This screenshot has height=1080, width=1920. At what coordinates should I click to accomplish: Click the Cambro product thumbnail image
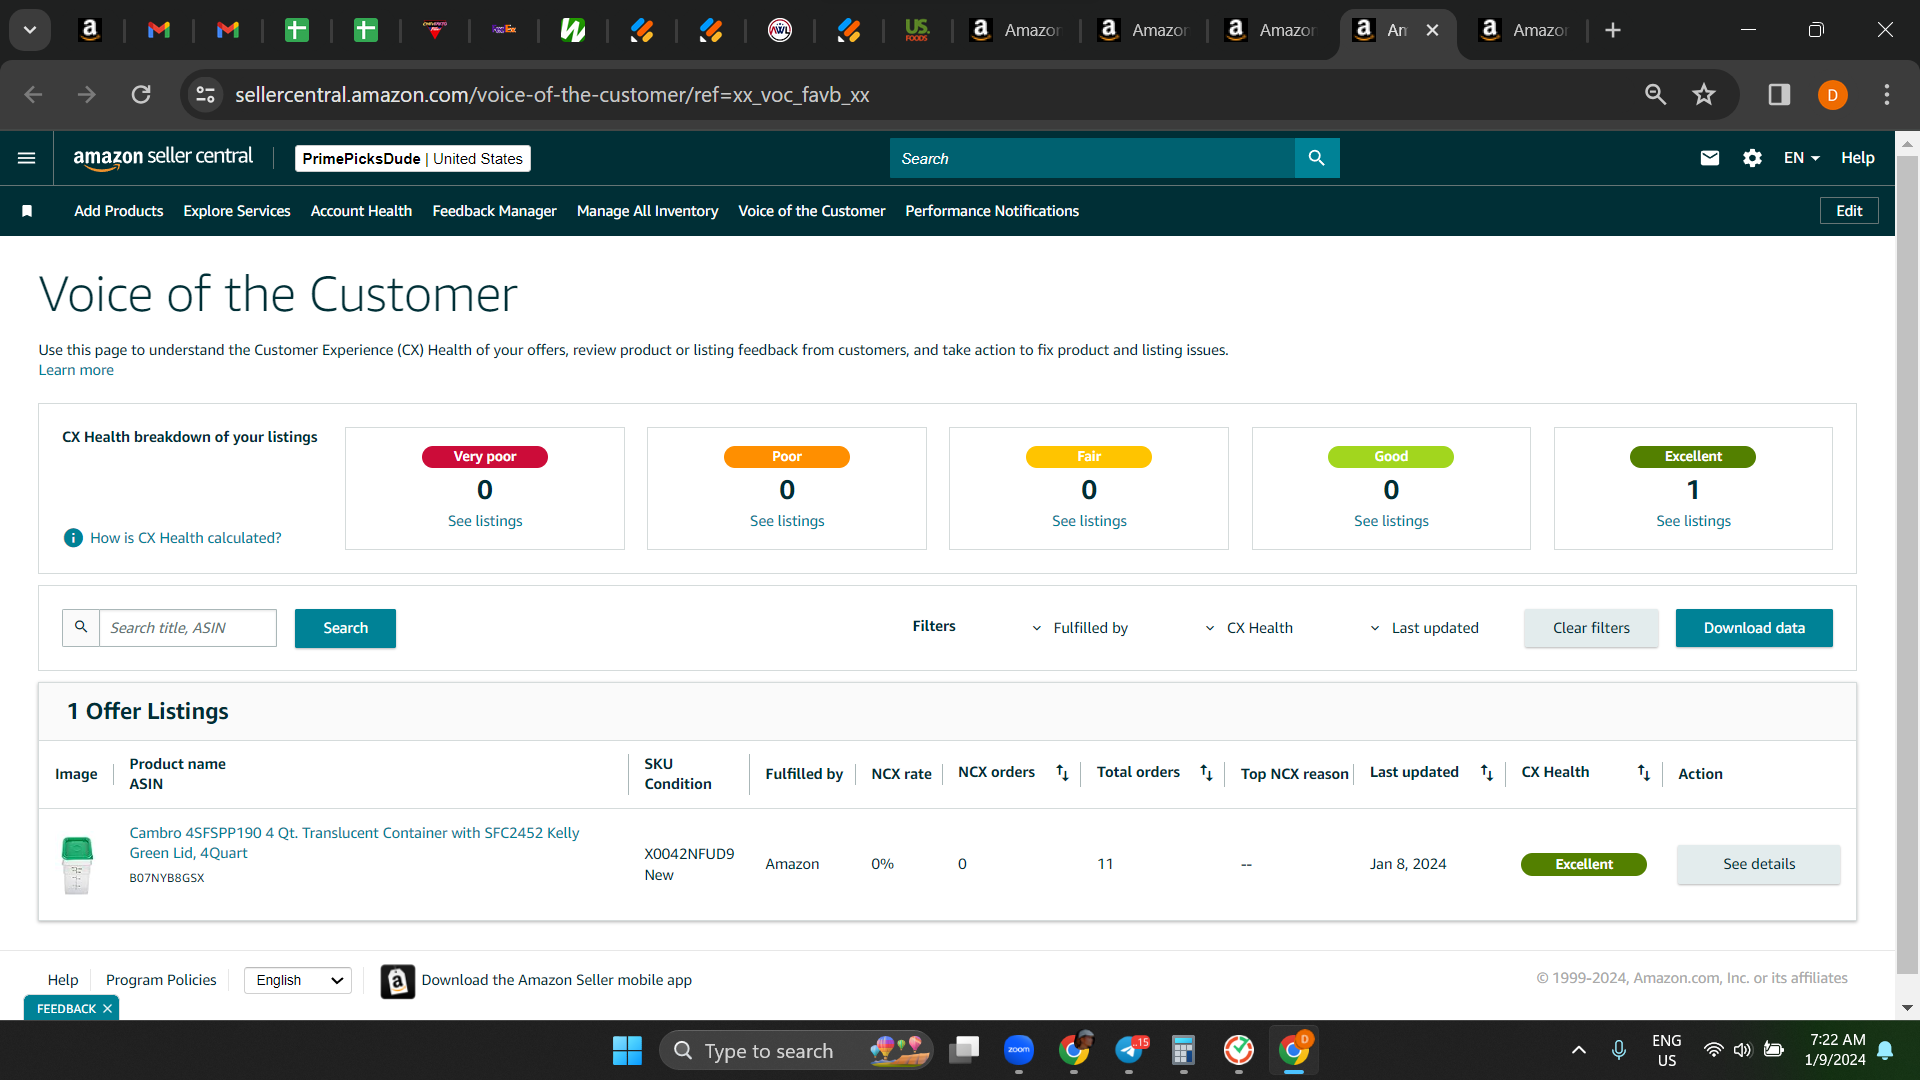click(x=77, y=865)
